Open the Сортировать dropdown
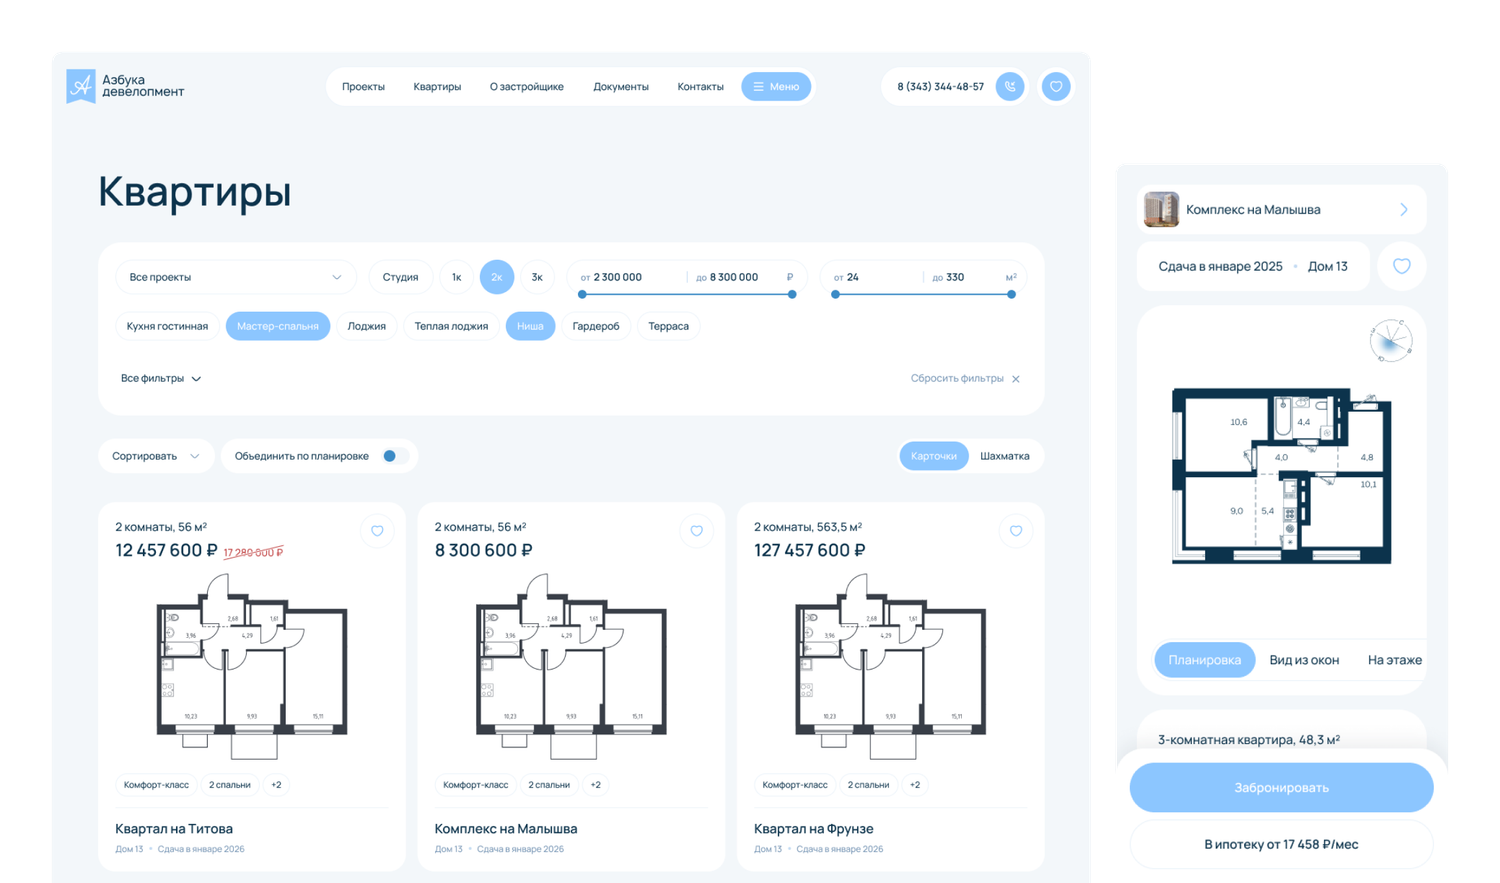 (x=156, y=456)
